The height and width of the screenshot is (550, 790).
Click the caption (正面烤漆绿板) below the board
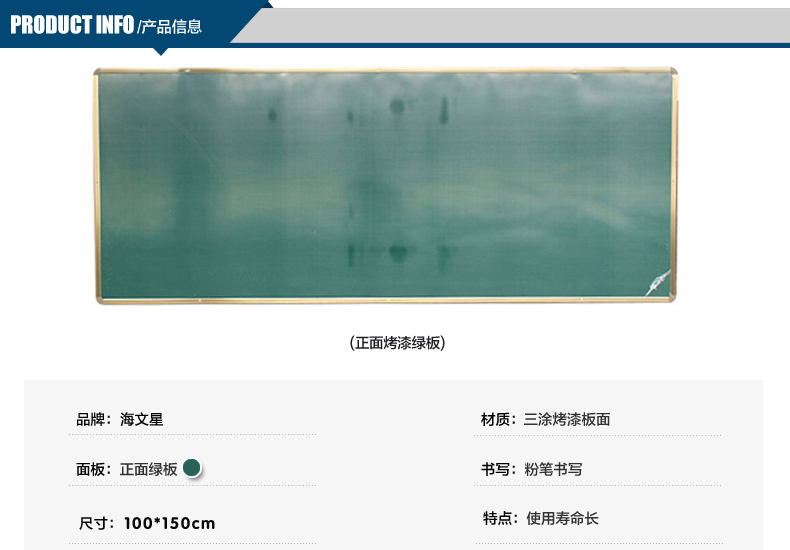tap(397, 342)
